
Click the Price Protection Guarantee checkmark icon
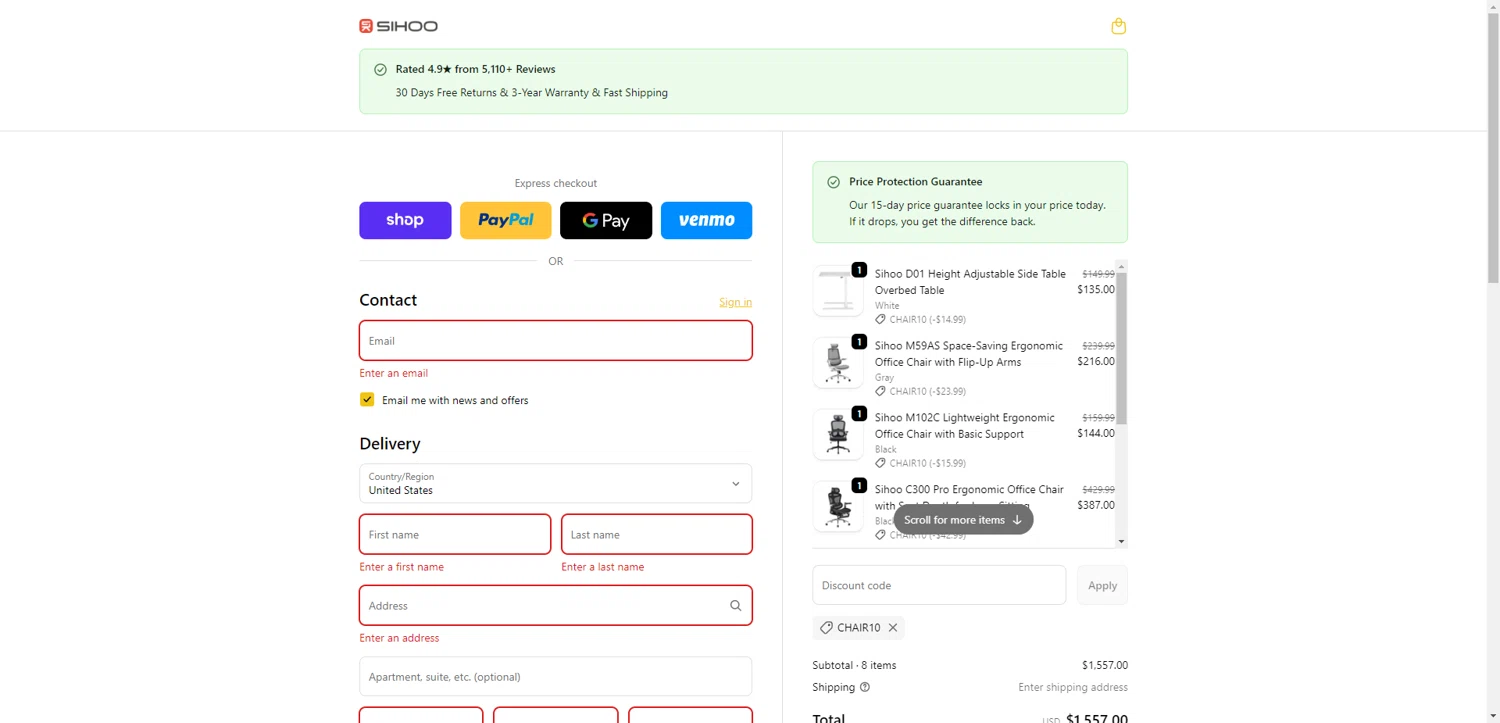pos(833,182)
